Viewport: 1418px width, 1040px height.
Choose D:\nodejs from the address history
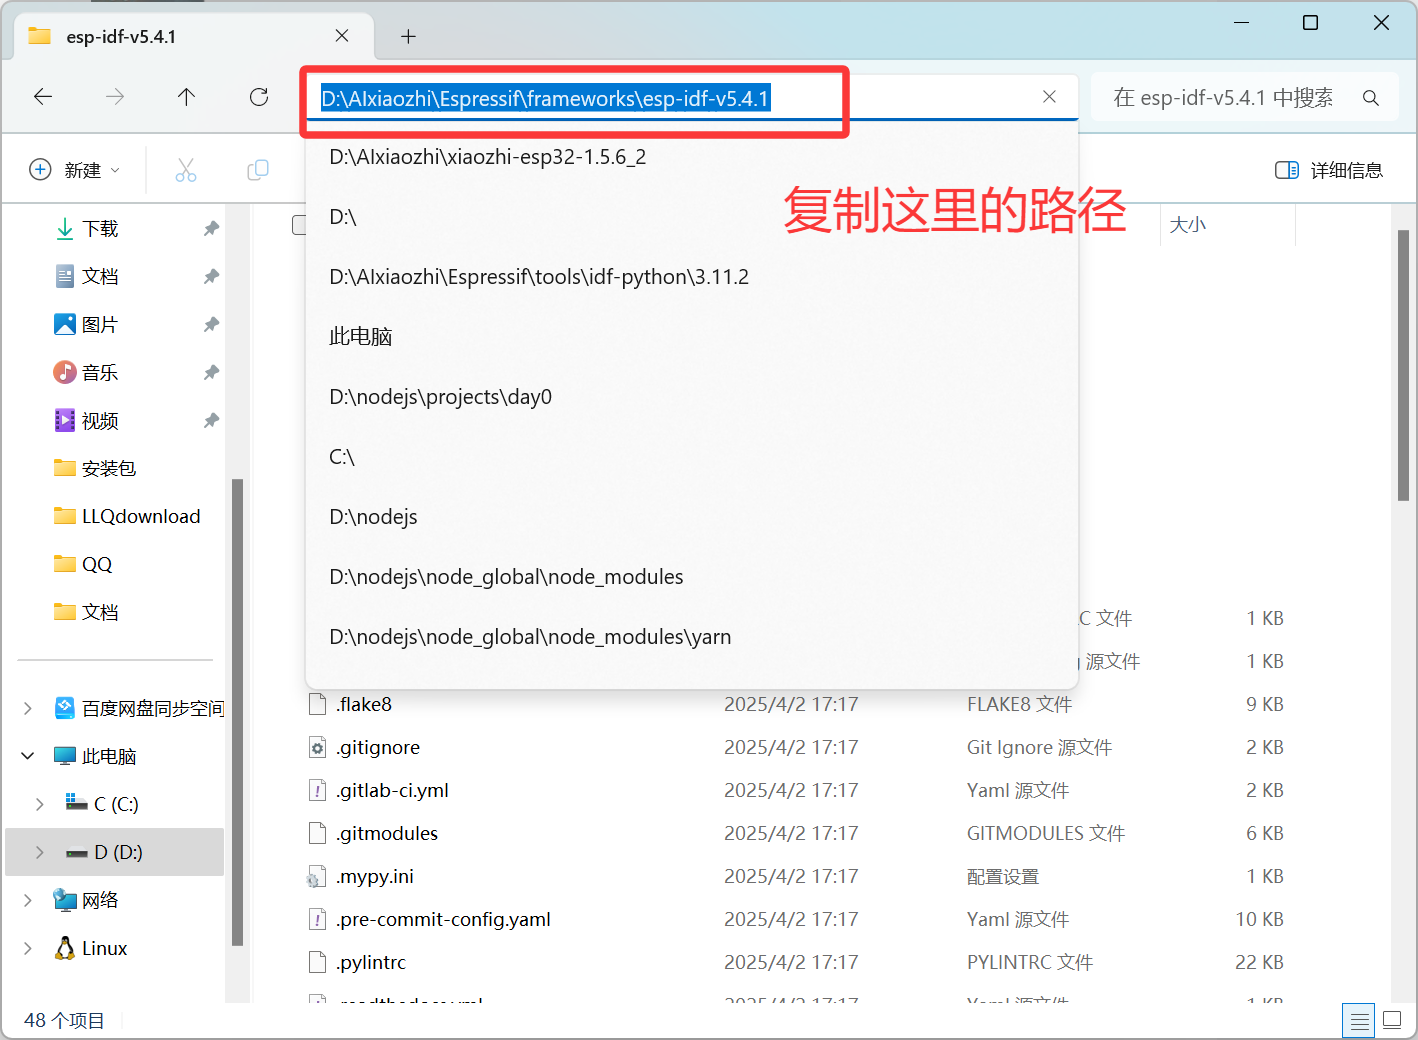(692, 517)
